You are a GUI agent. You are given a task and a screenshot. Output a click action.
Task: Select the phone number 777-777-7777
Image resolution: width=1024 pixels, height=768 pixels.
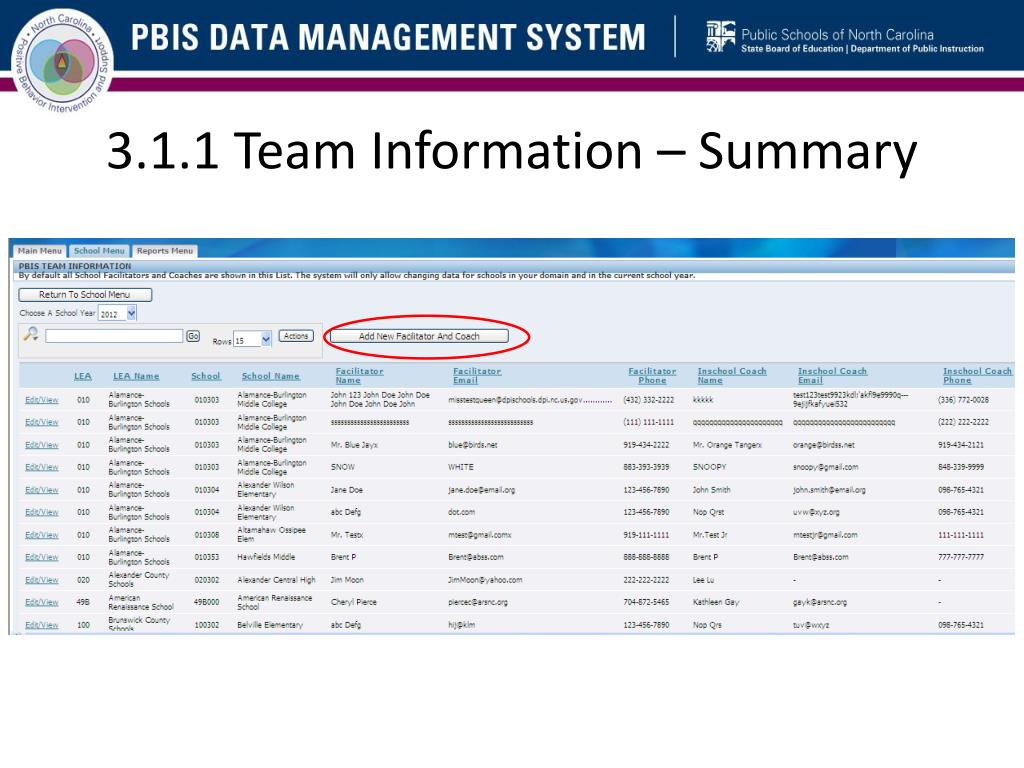[x=961, y=557]
